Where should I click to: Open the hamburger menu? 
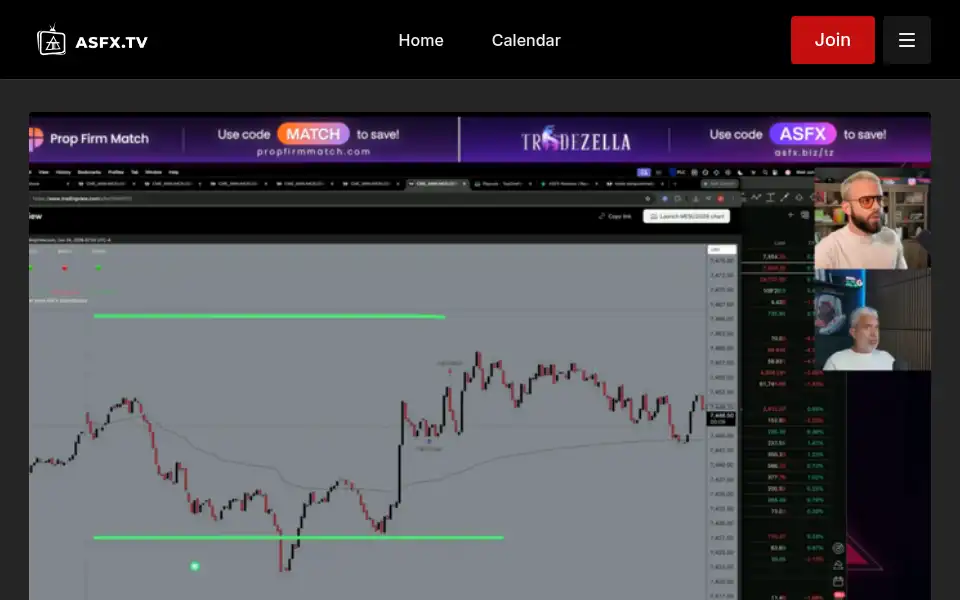[907, 40]
